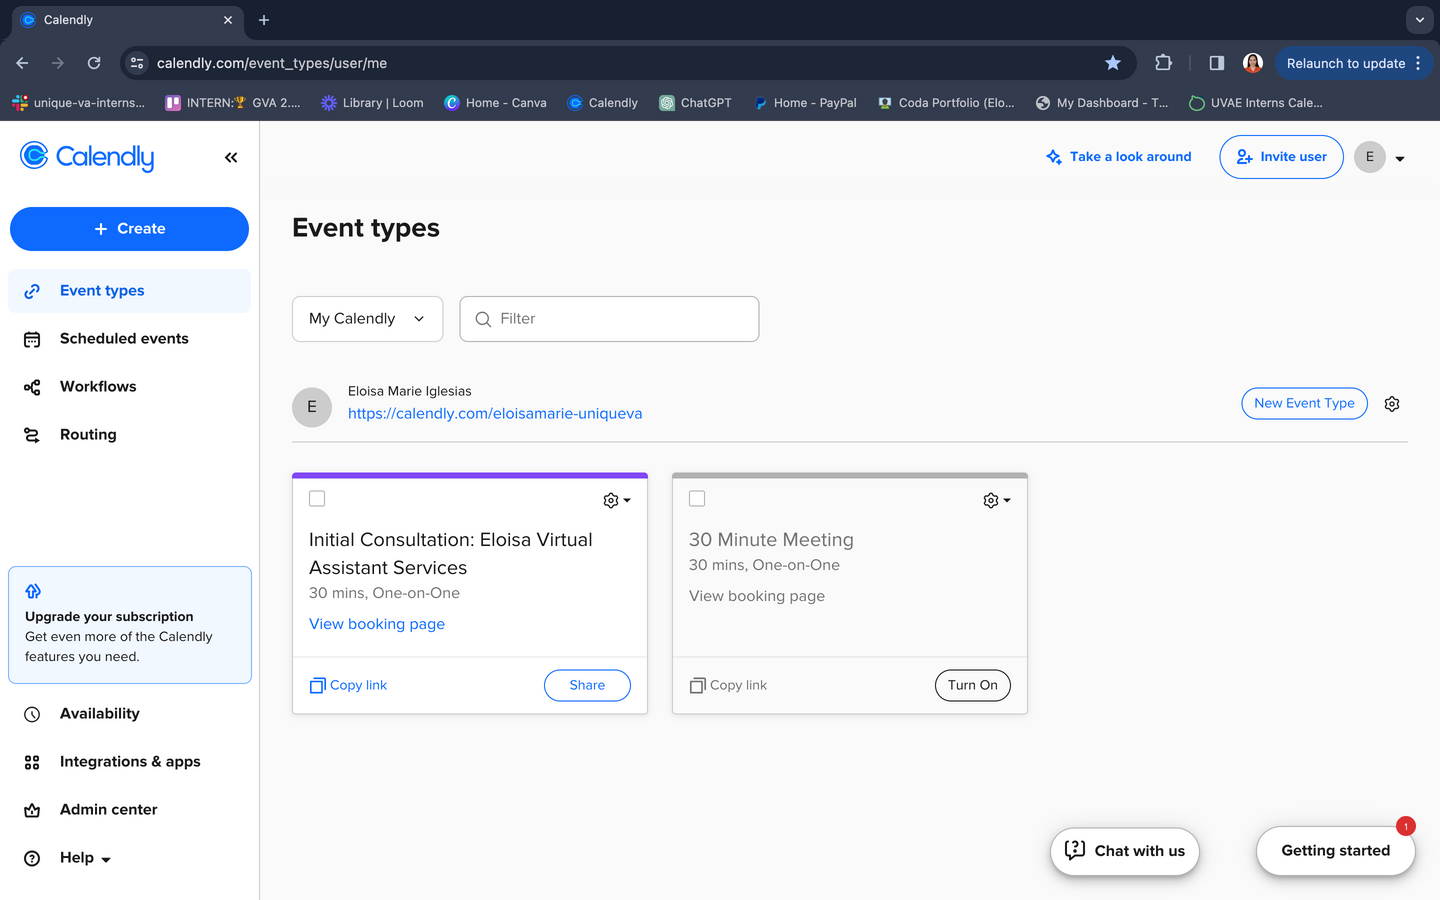Image resolution: width=1440 pixels, height=900 pixels.
Task: Open Scheduled events in the sidebar
Action: click(x=130, y=339)
